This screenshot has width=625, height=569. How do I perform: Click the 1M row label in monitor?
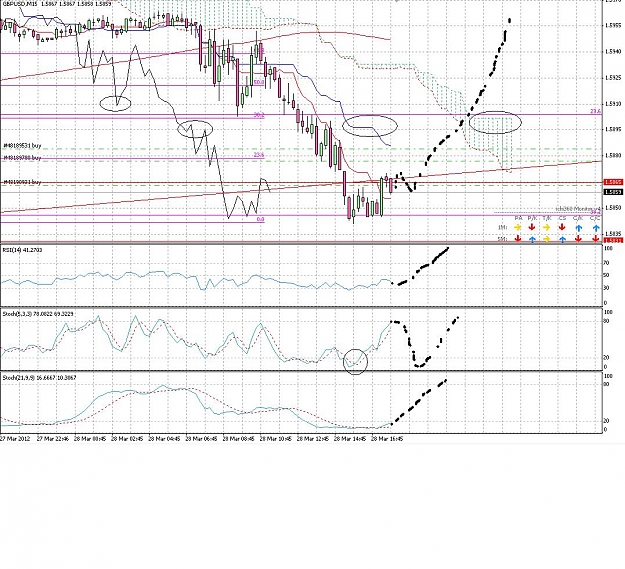503,228
